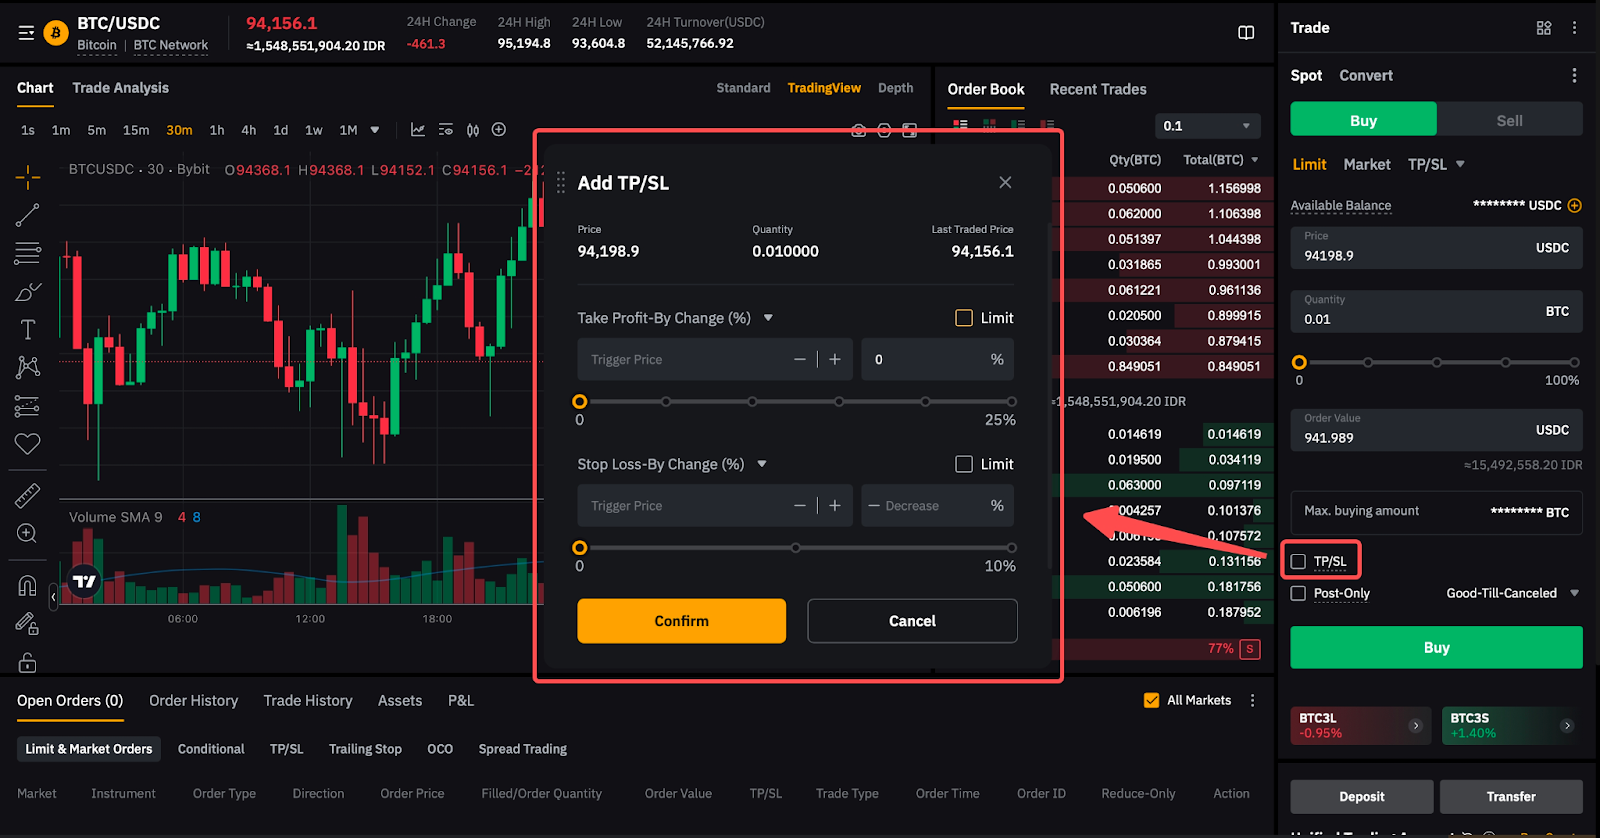1600x838 pixels.
Task: Click the plus icon beside Available Balance
Action: click(1574, 205)
